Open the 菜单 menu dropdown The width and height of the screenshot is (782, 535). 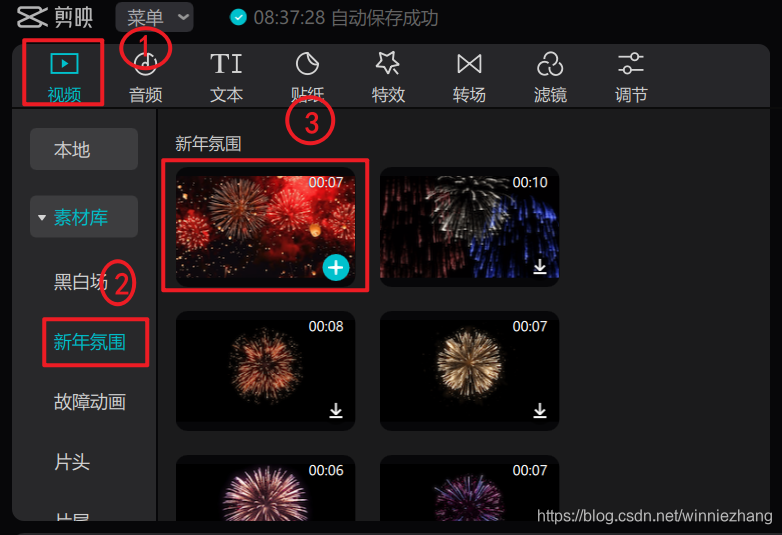155,17
